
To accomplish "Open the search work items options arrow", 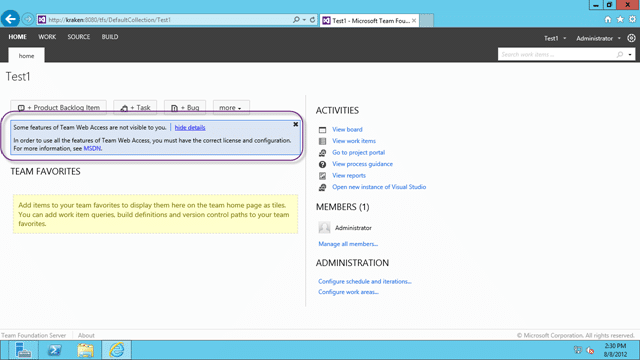I will 630,55.
